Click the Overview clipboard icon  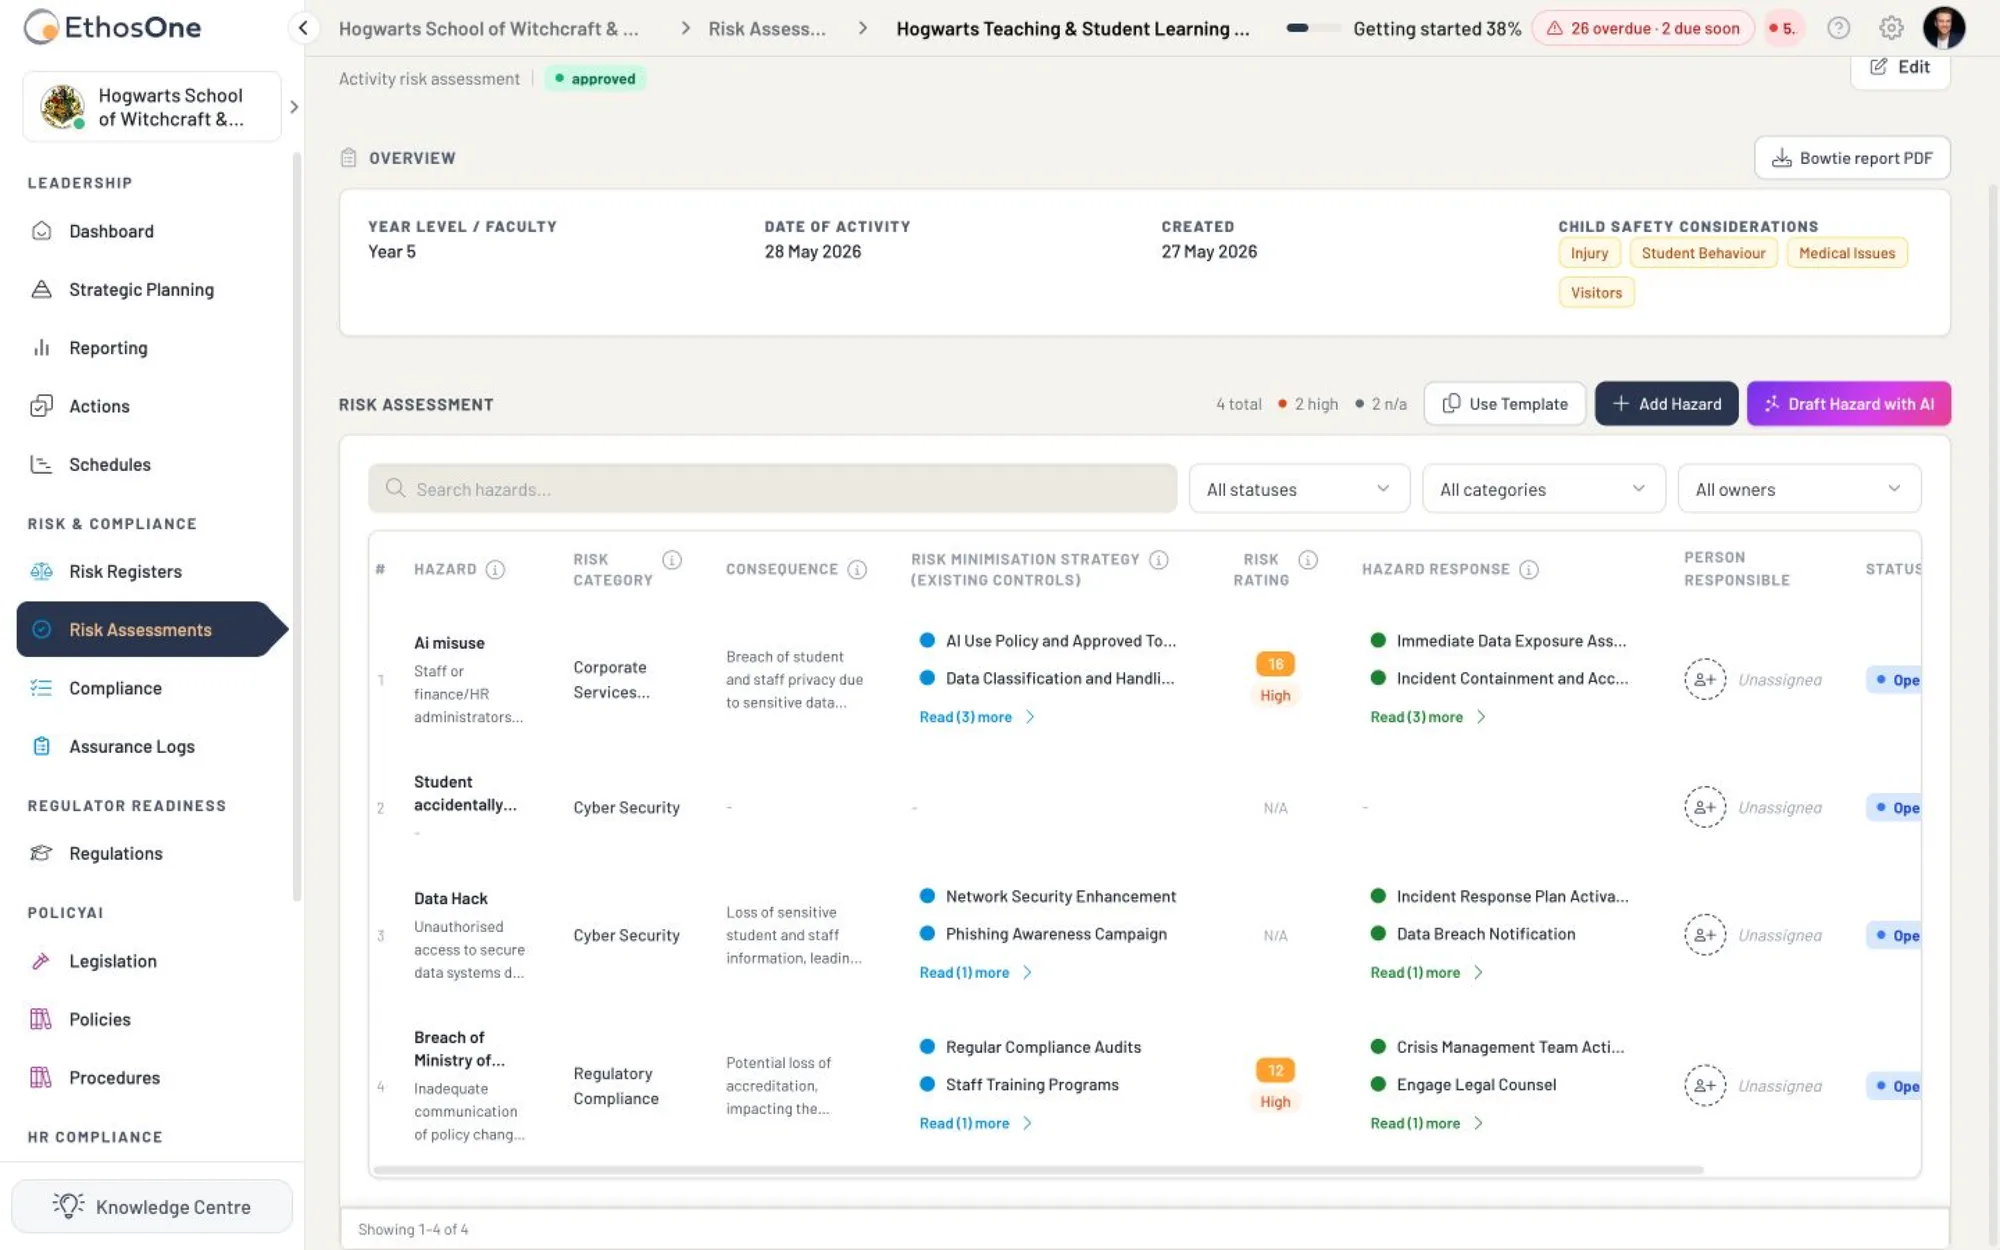coord(348,158)
